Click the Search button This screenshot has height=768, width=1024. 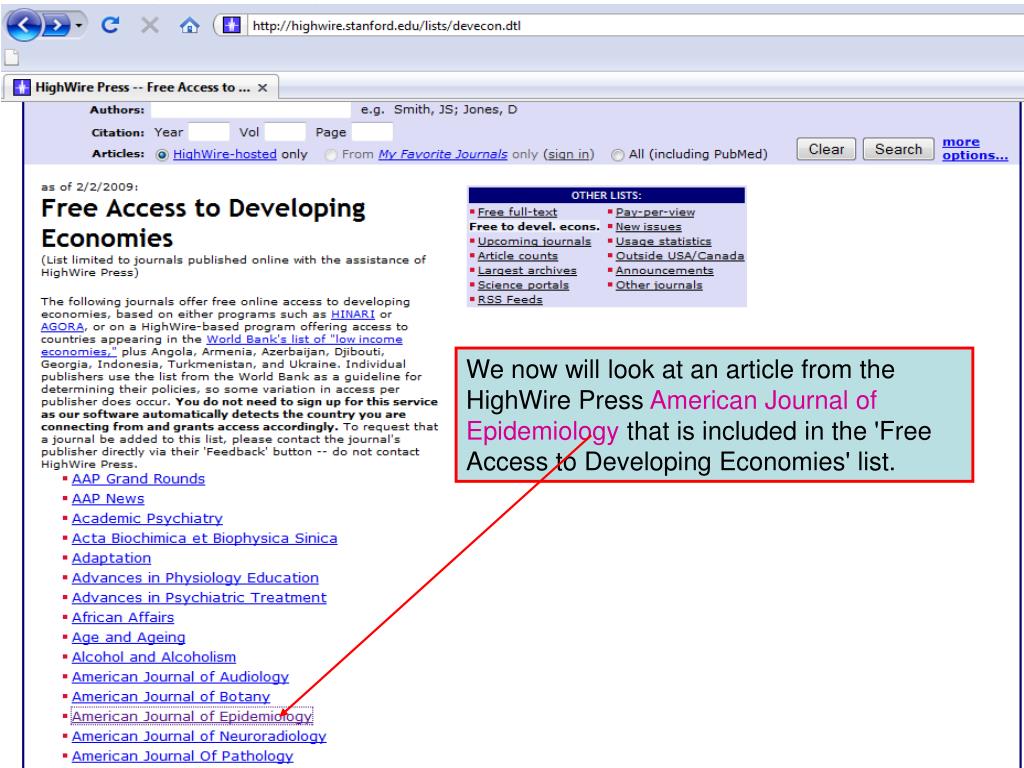pos(898,150)
